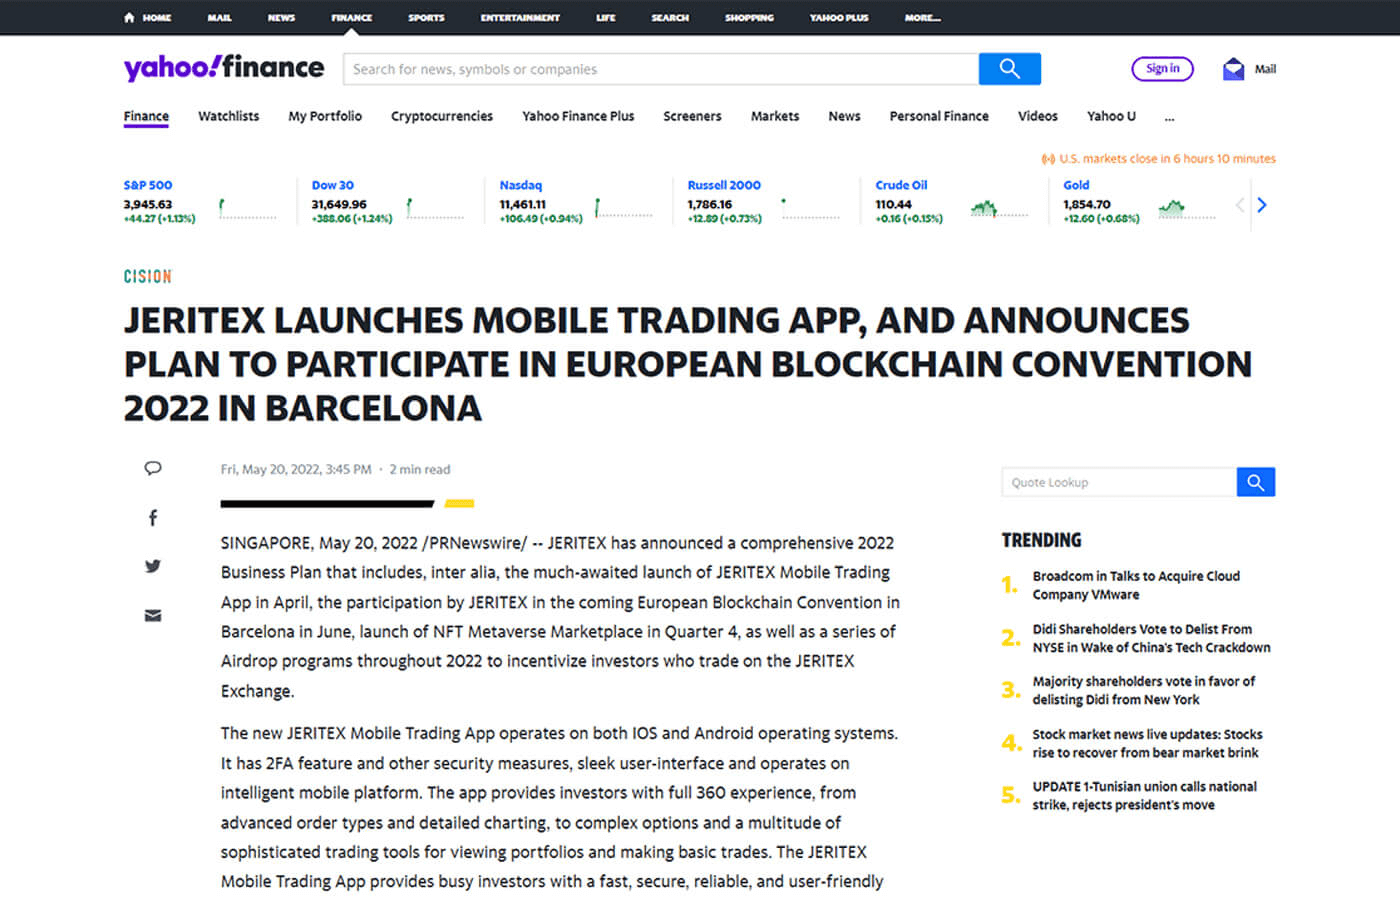This screenshot has width=1400, height=900.
Task: Open the Gold quote link
Action: [1076, 185]
